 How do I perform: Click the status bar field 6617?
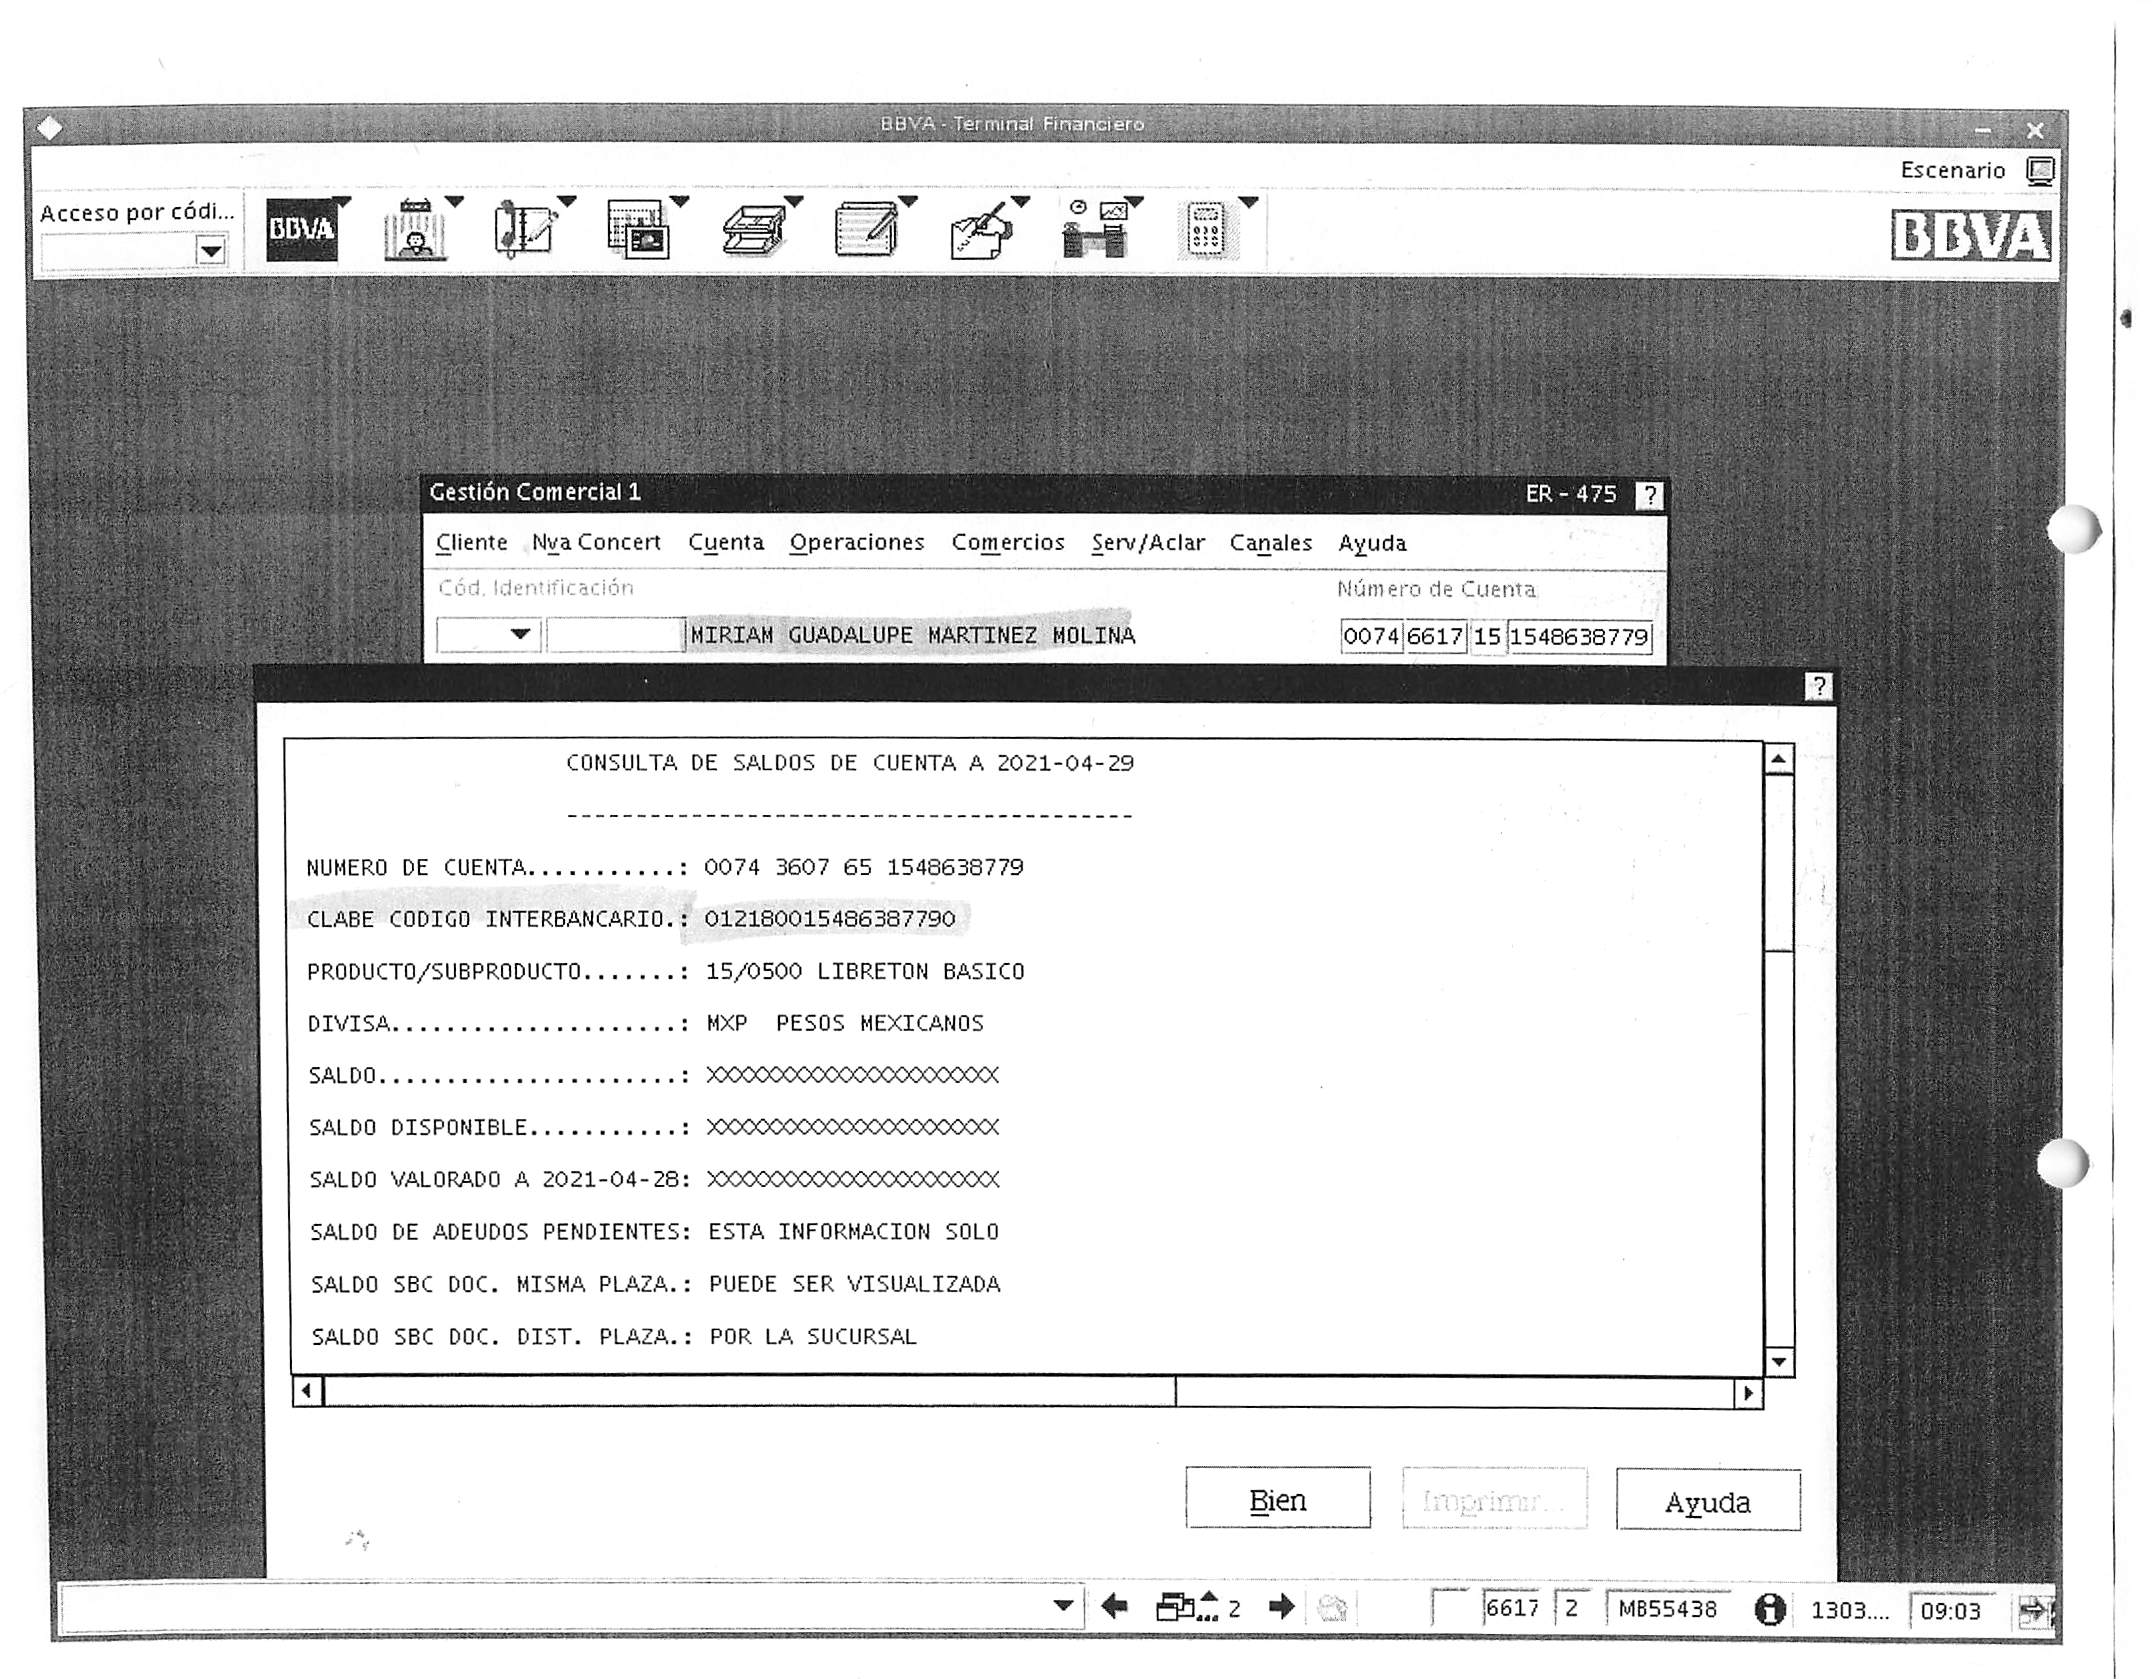tap(1513, 1607)
